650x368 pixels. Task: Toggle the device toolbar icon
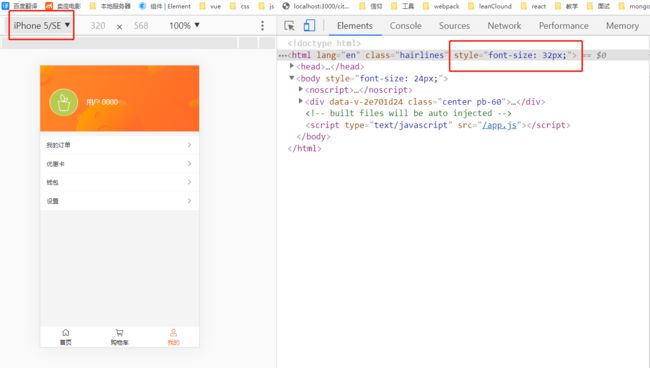tap(309, 25)
